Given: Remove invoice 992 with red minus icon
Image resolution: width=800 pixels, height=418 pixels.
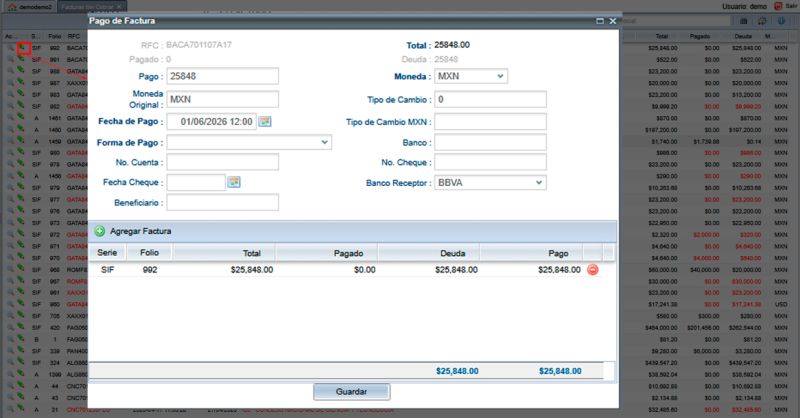Looking at the screenshot, I should 592,269.
